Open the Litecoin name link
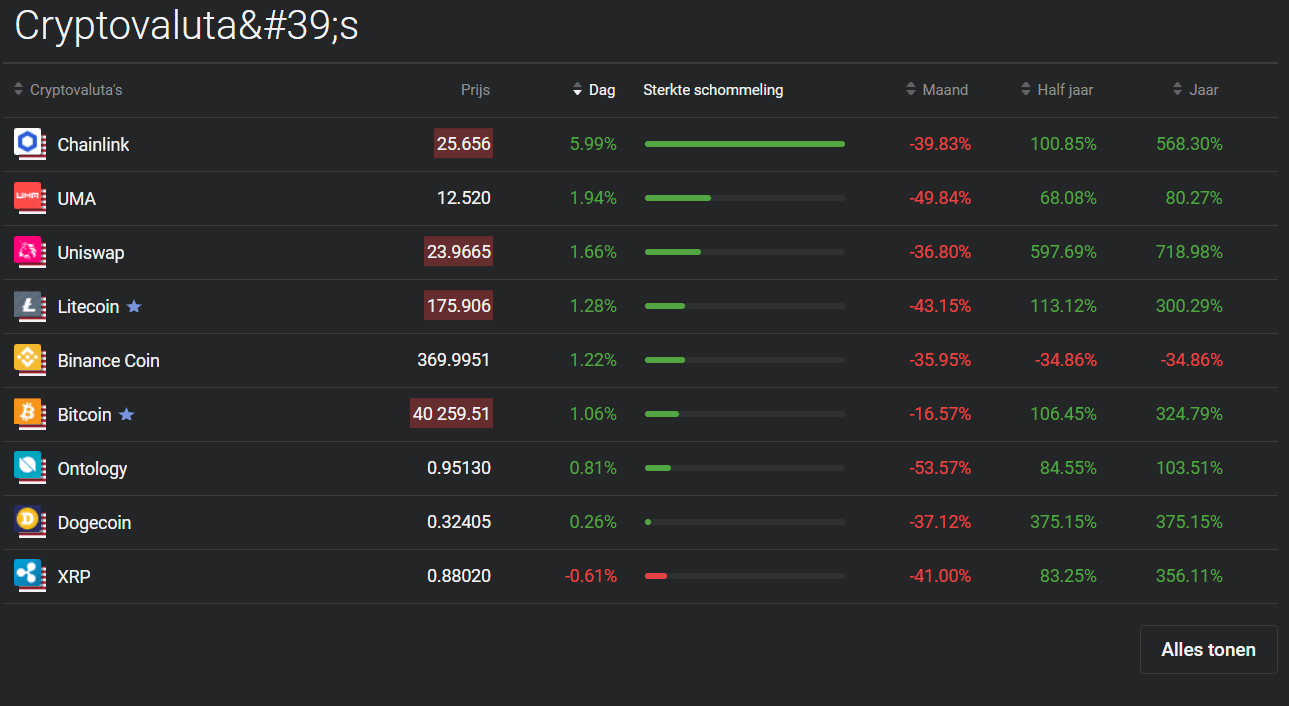Viewport: 1289px width, 706px height. coord(88,307)
